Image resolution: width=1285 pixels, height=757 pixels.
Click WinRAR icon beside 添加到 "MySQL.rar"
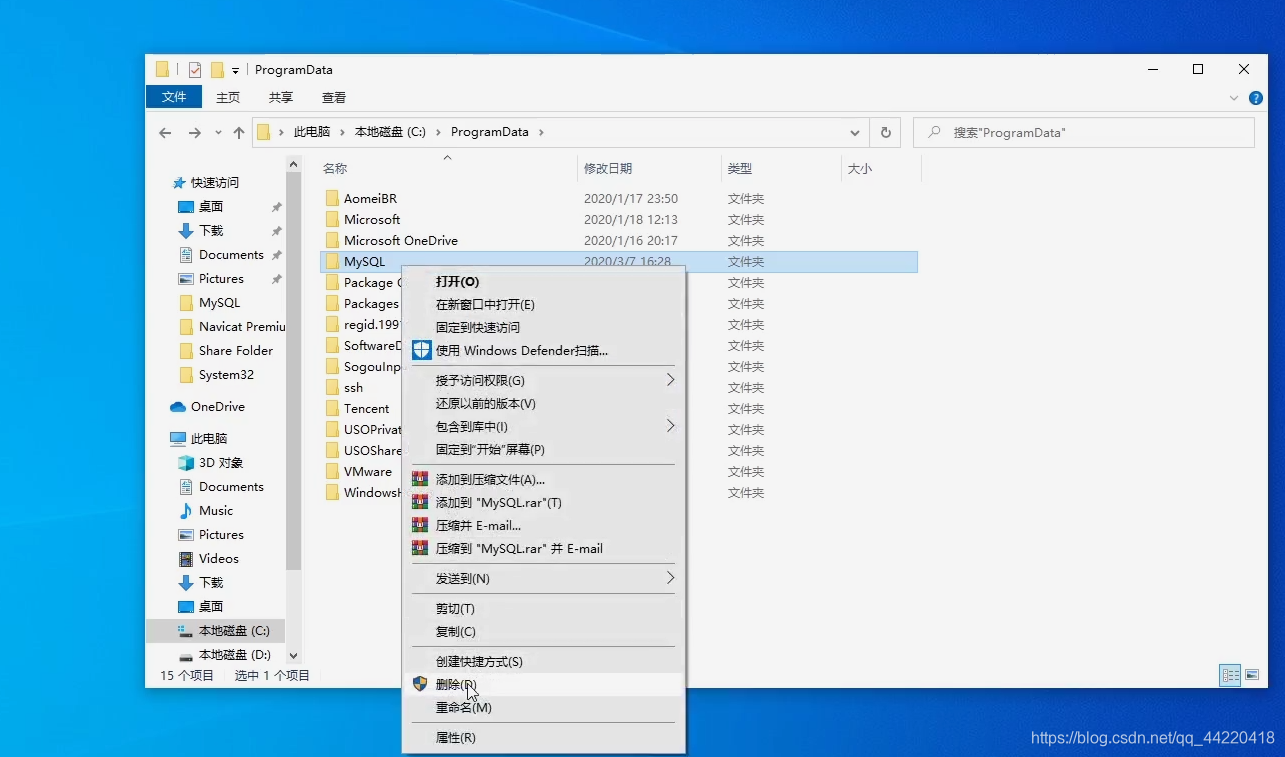[x=420, y=502]
